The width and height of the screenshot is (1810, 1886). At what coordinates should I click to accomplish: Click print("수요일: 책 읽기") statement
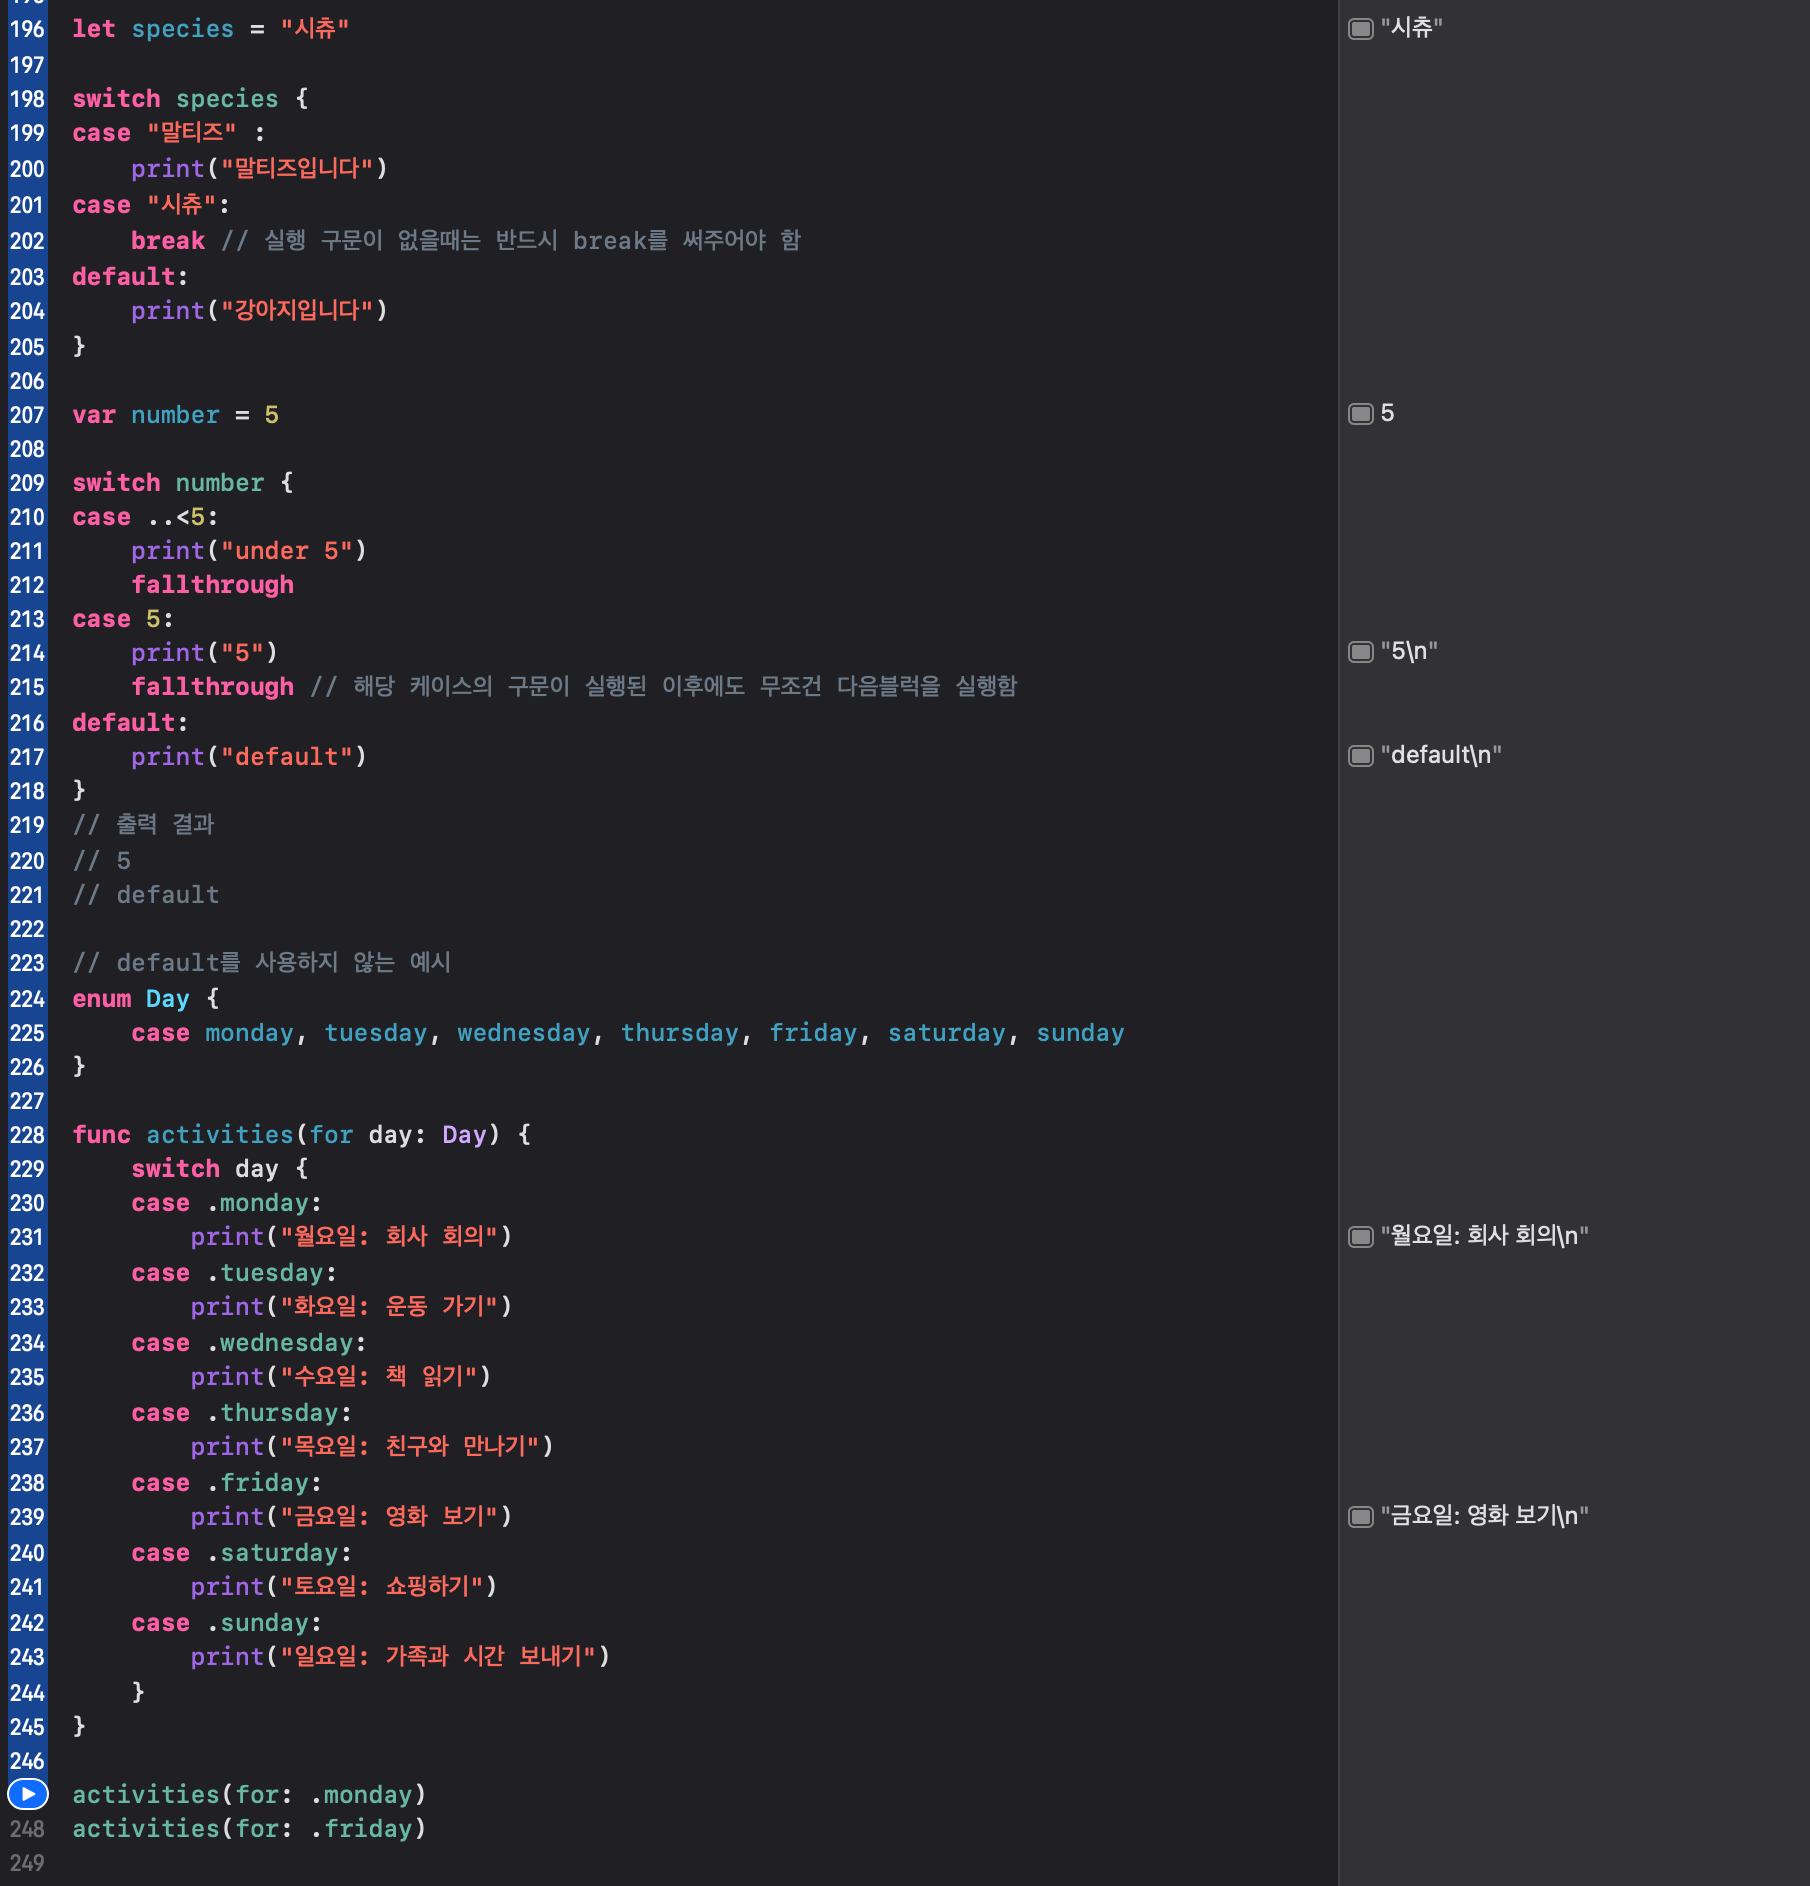pyautogui.click(x=341, y=1377)
